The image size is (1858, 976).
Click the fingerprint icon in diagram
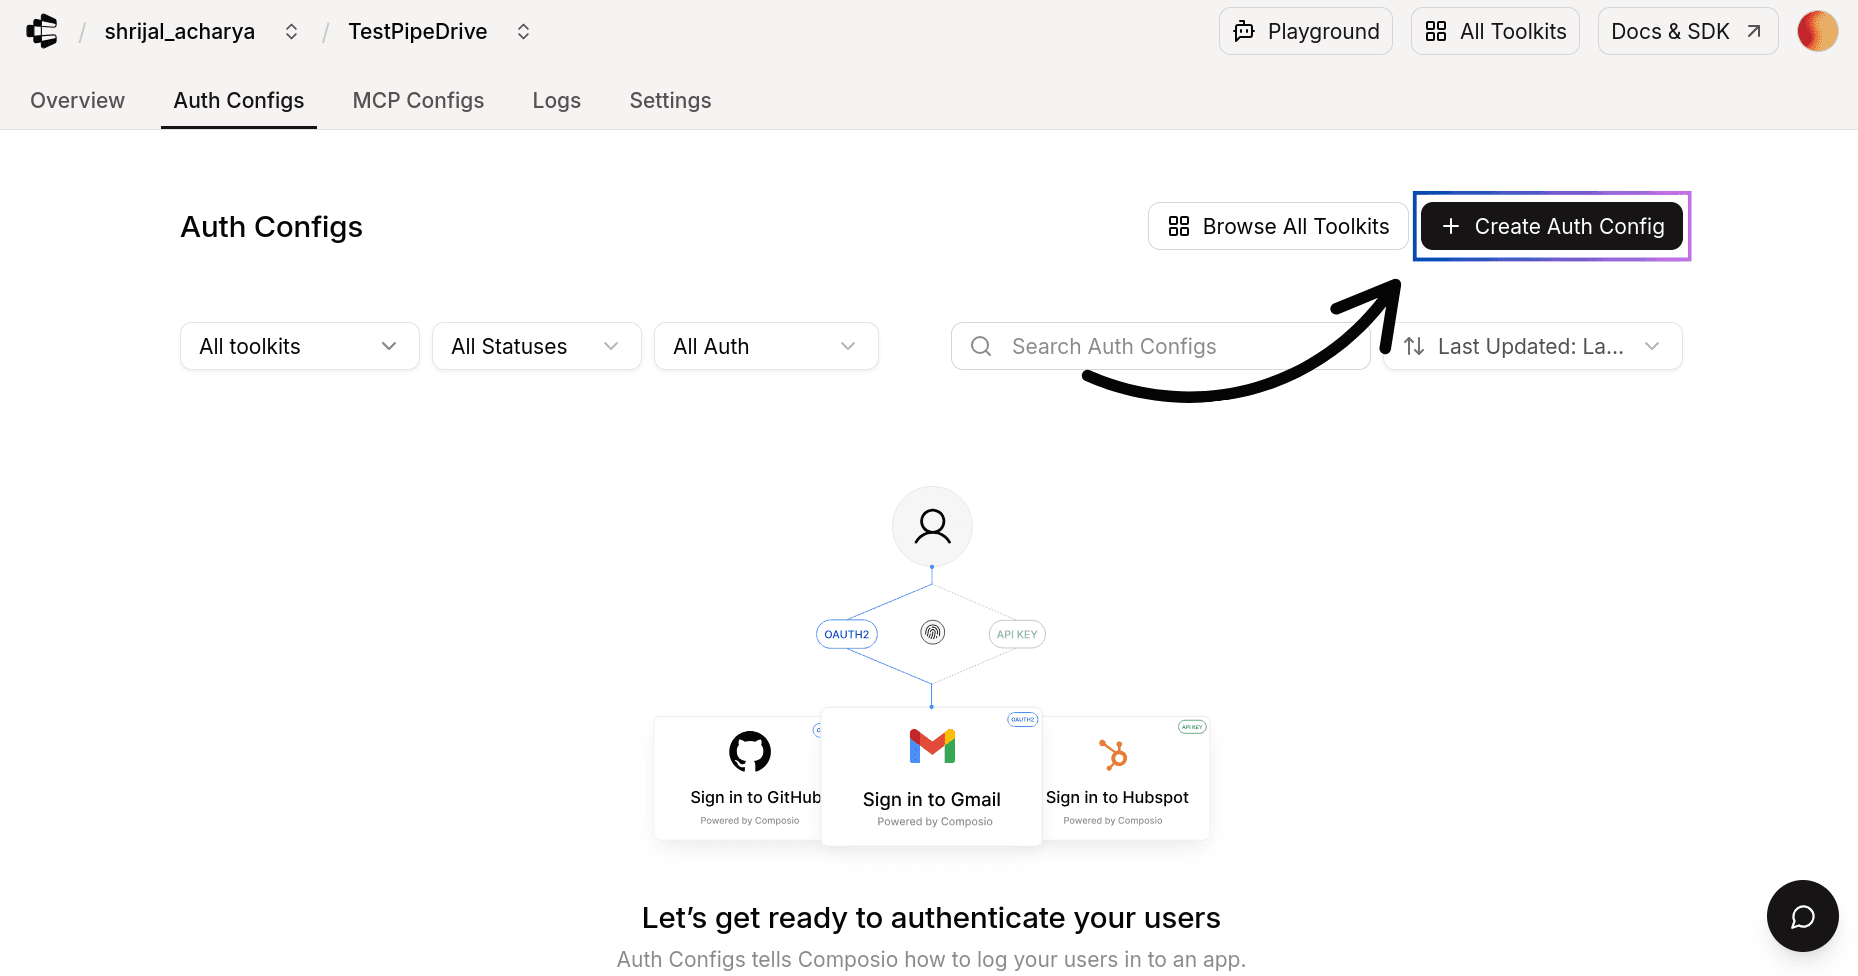pyautogui.click(x=932, y=632)
